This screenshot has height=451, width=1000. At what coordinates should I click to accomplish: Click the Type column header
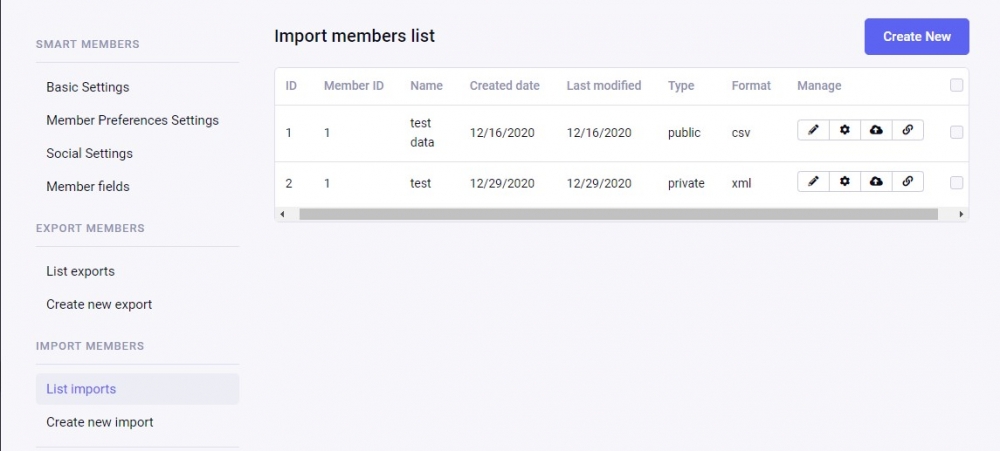tap(681, 85)
